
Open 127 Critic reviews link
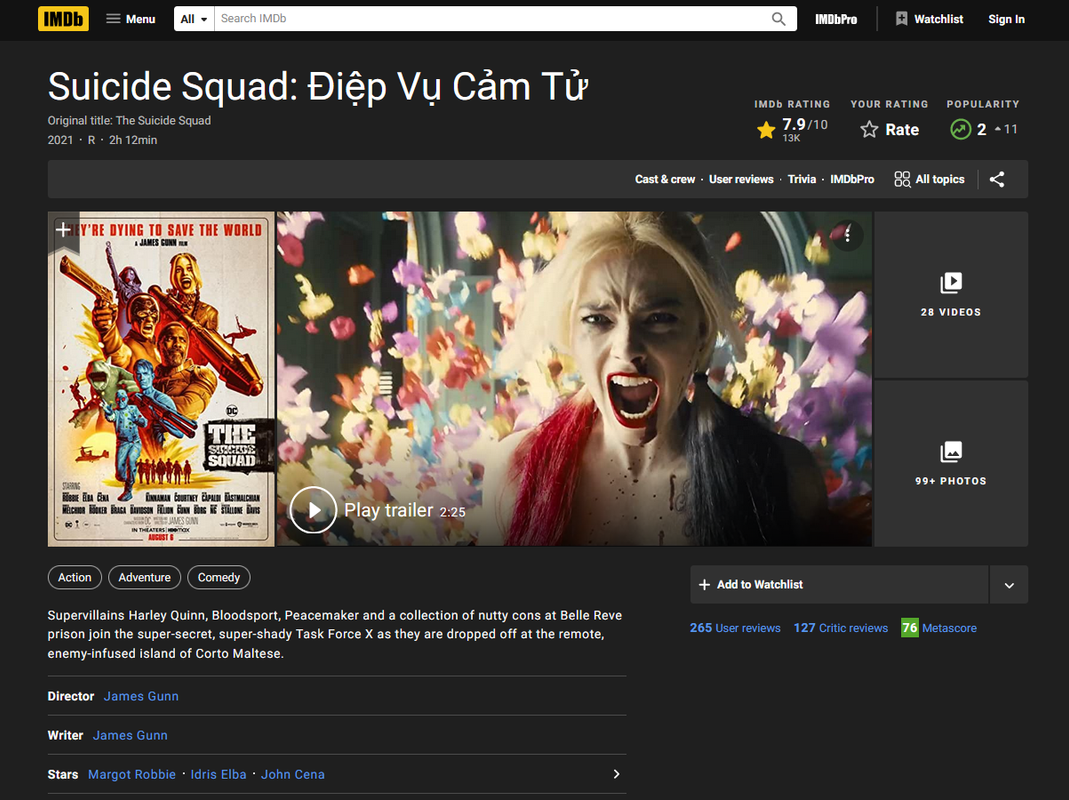click(x=841, y=628)
